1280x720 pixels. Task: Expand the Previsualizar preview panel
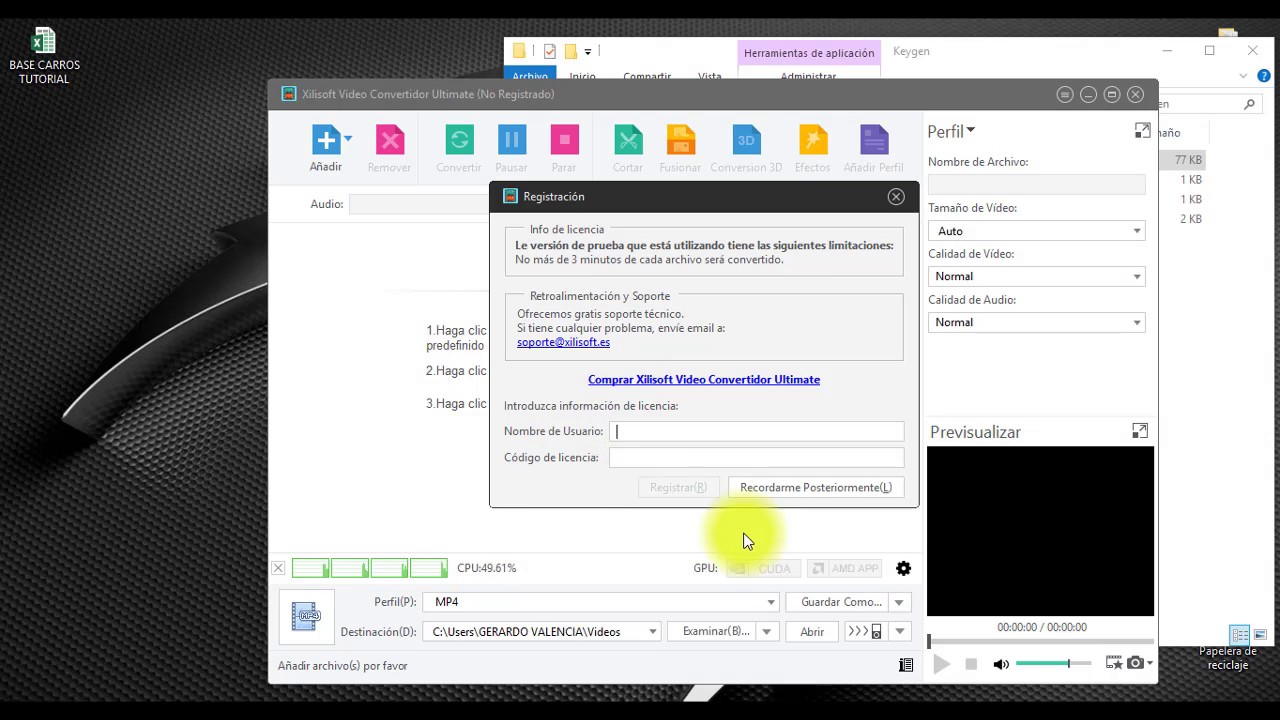pos(1140,431)
